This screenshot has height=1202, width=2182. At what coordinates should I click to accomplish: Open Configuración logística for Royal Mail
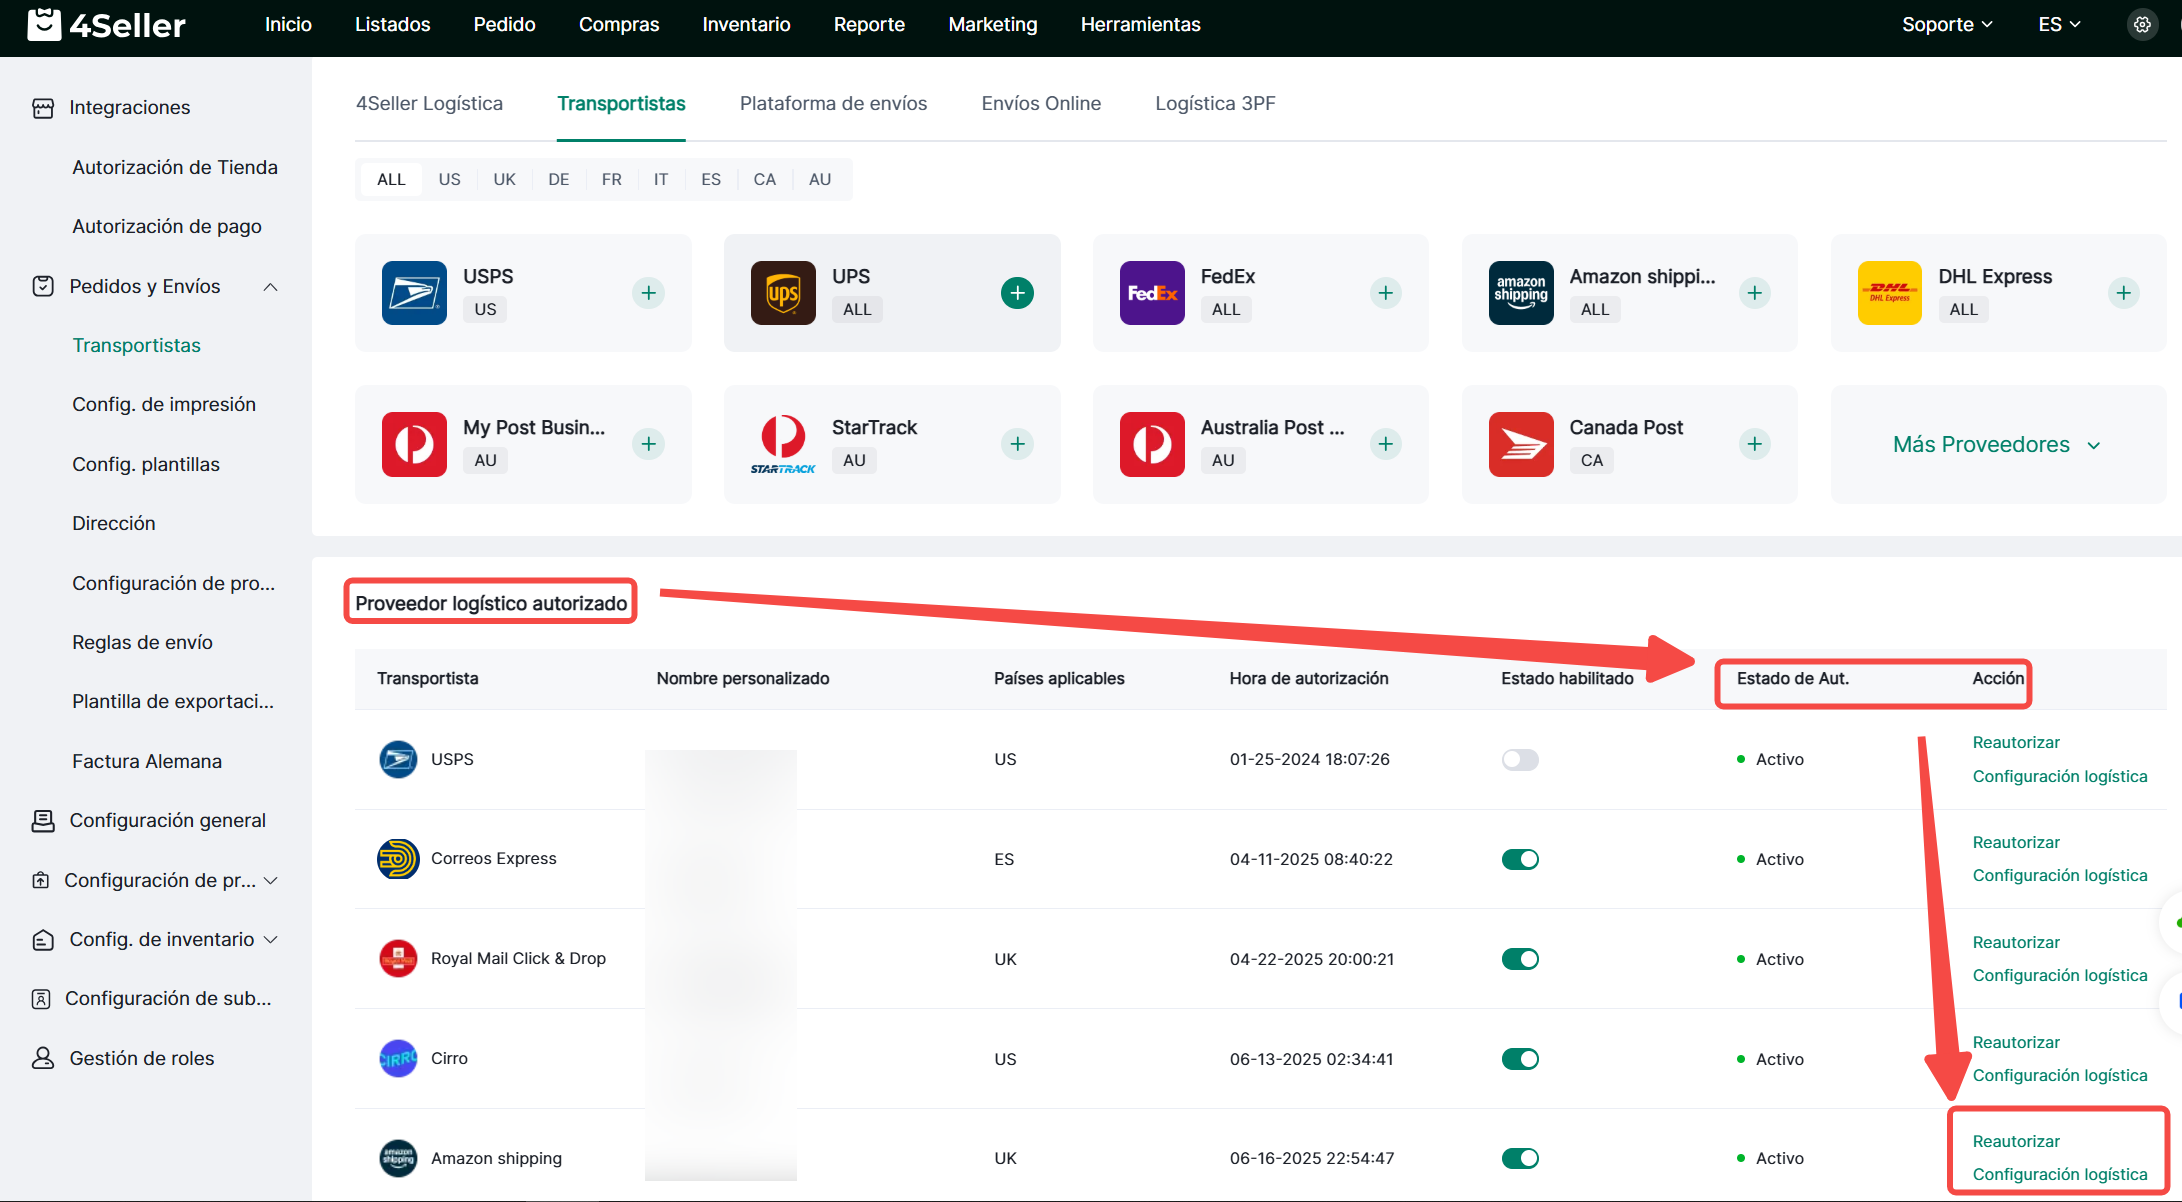point(2059,975)
